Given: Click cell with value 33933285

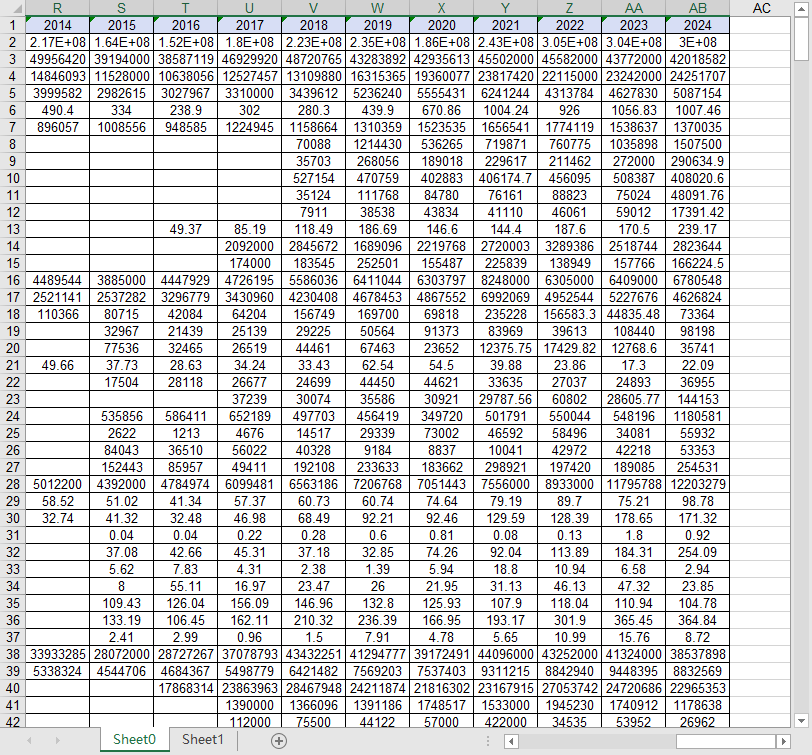Looking at the screenshot, I should click(x=57, y=654).
